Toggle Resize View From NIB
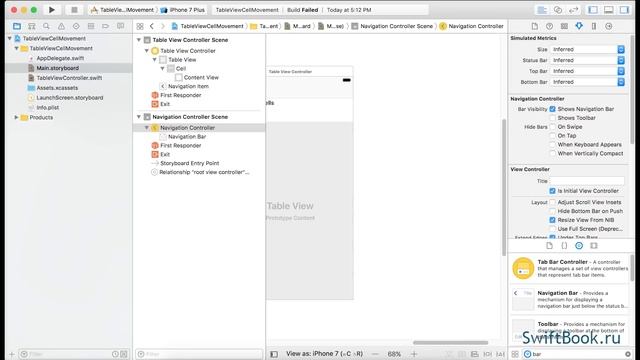 (552, 220)
